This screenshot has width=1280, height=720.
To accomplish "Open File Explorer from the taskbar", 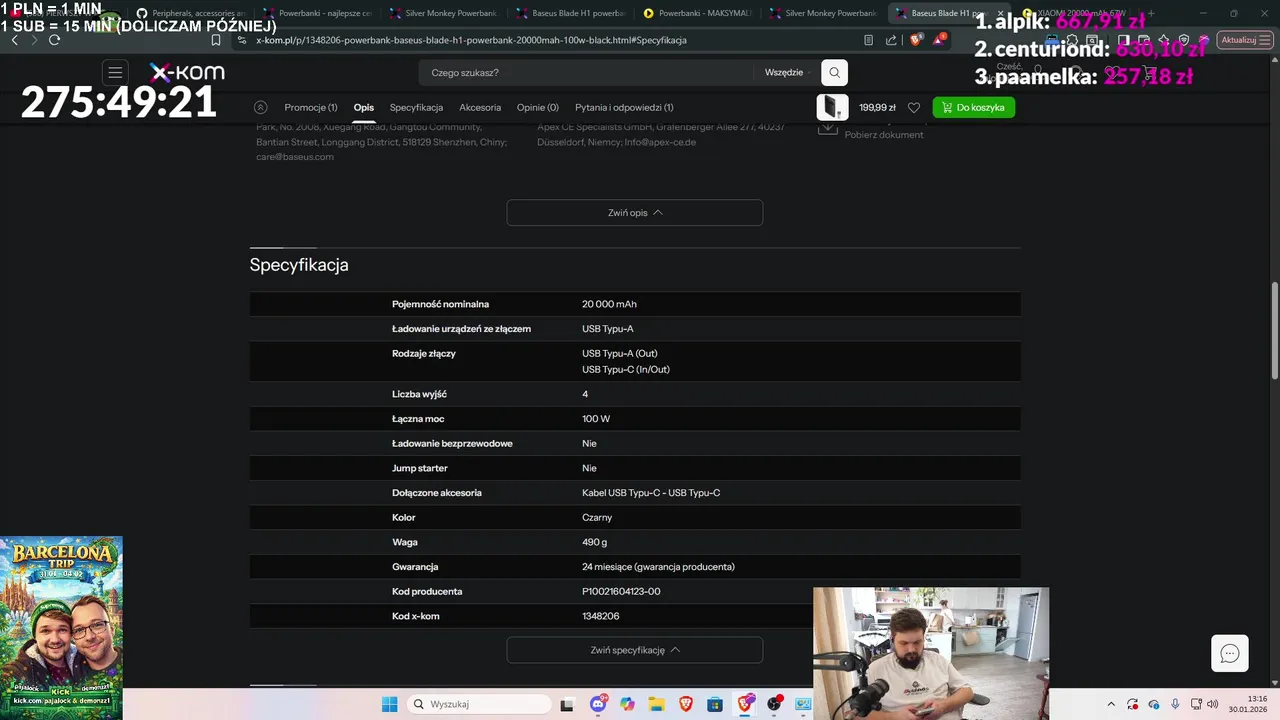I will [656, 704].
